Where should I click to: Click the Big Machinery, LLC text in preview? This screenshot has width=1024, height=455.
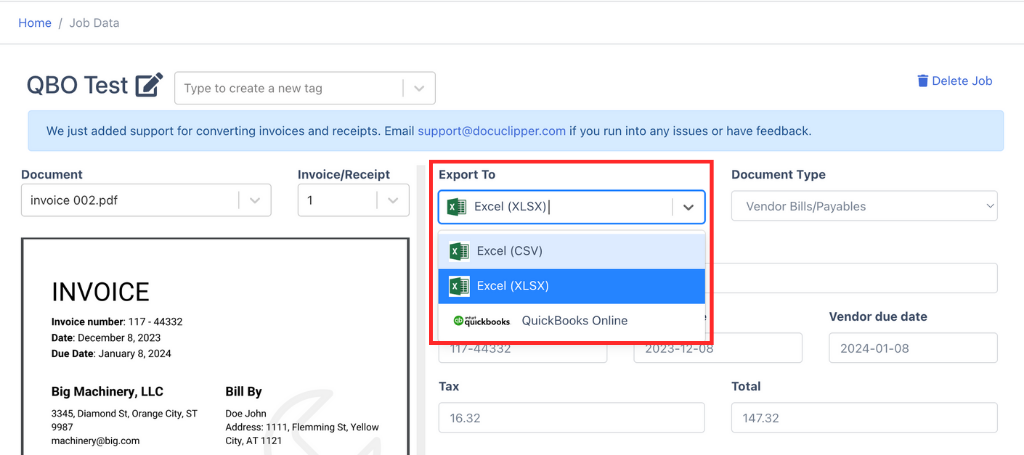coord(107,392)
